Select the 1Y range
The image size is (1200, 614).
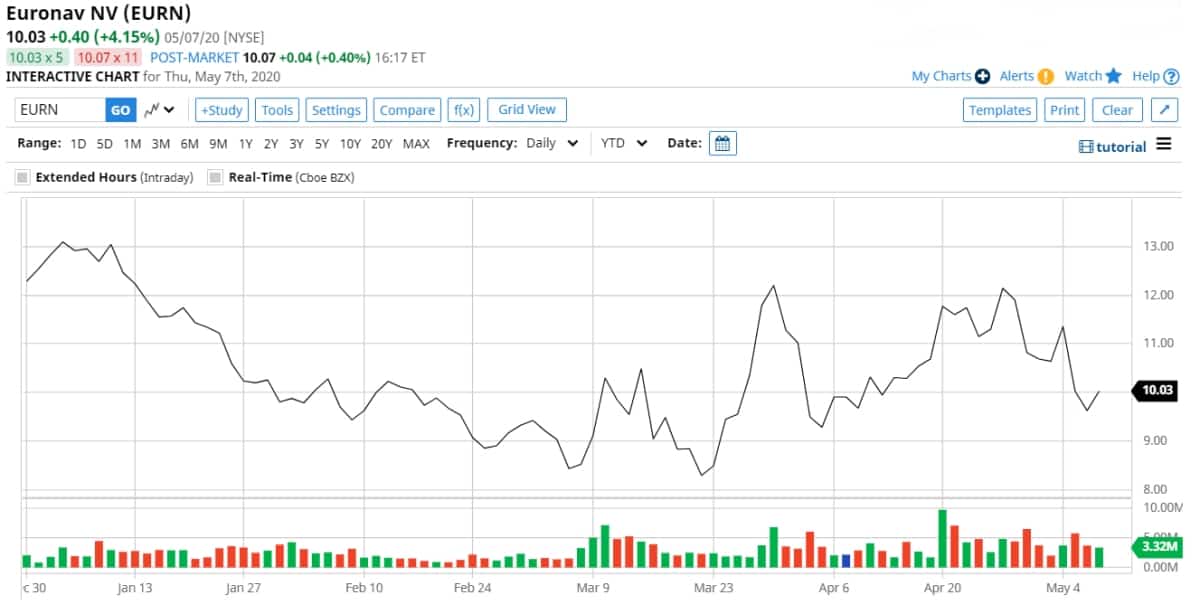click(x=246, y=144)
